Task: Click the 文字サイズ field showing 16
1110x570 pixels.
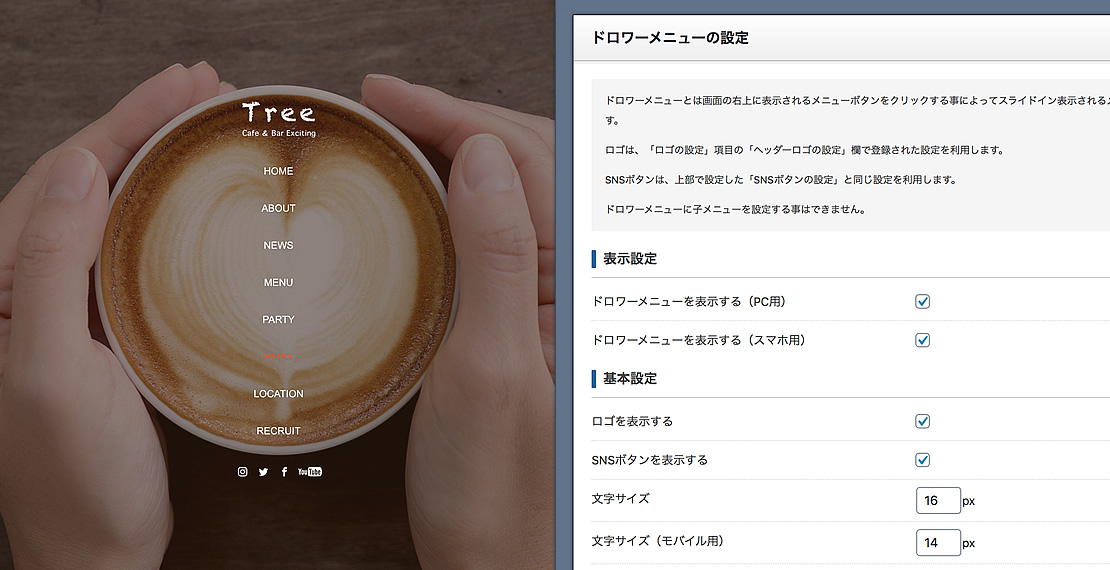Action: pyautogui.click(x=938, y=501)
